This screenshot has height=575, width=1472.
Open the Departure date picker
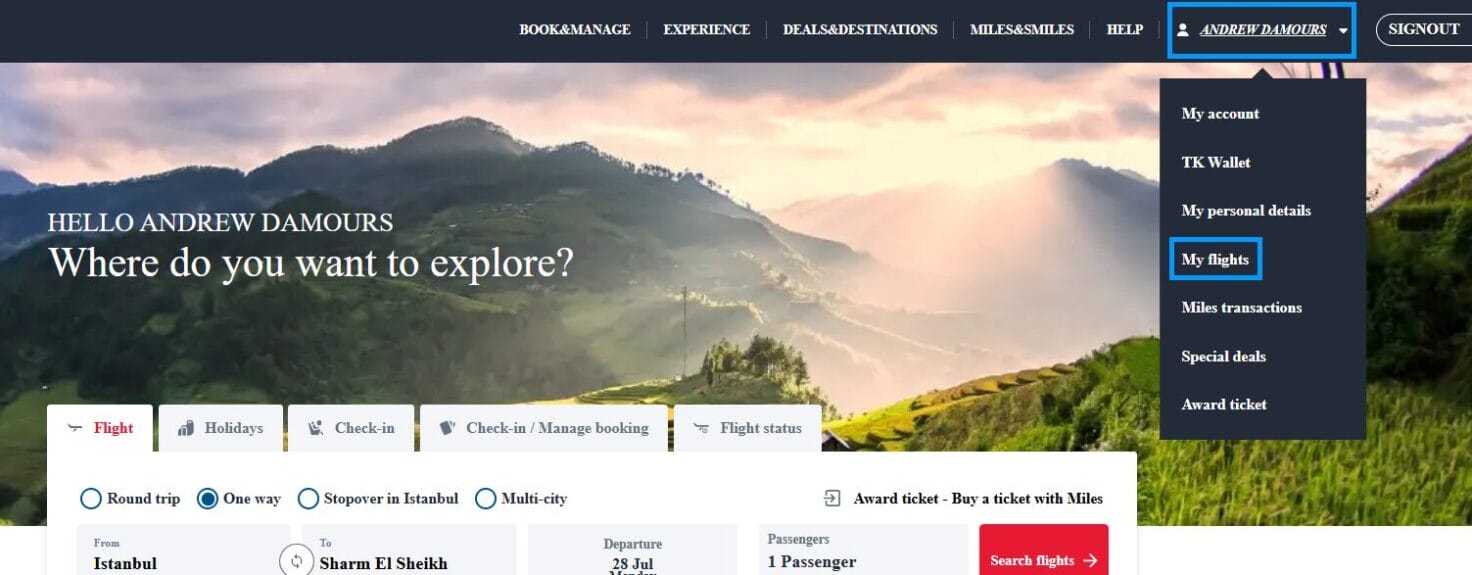(x=632, y=550)
